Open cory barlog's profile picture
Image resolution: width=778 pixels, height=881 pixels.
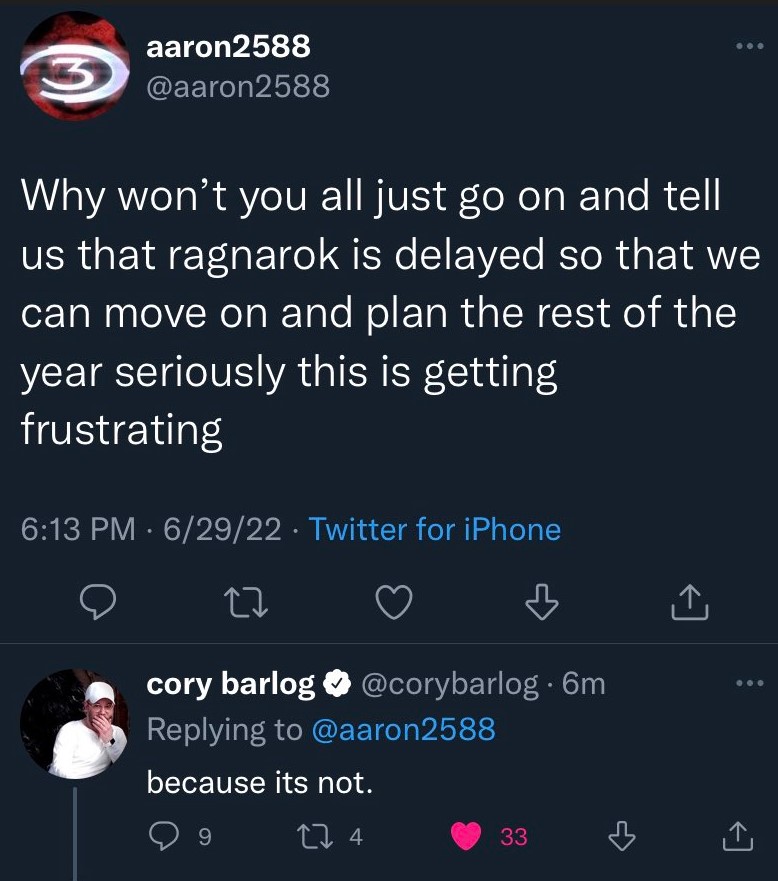[75, 724]
